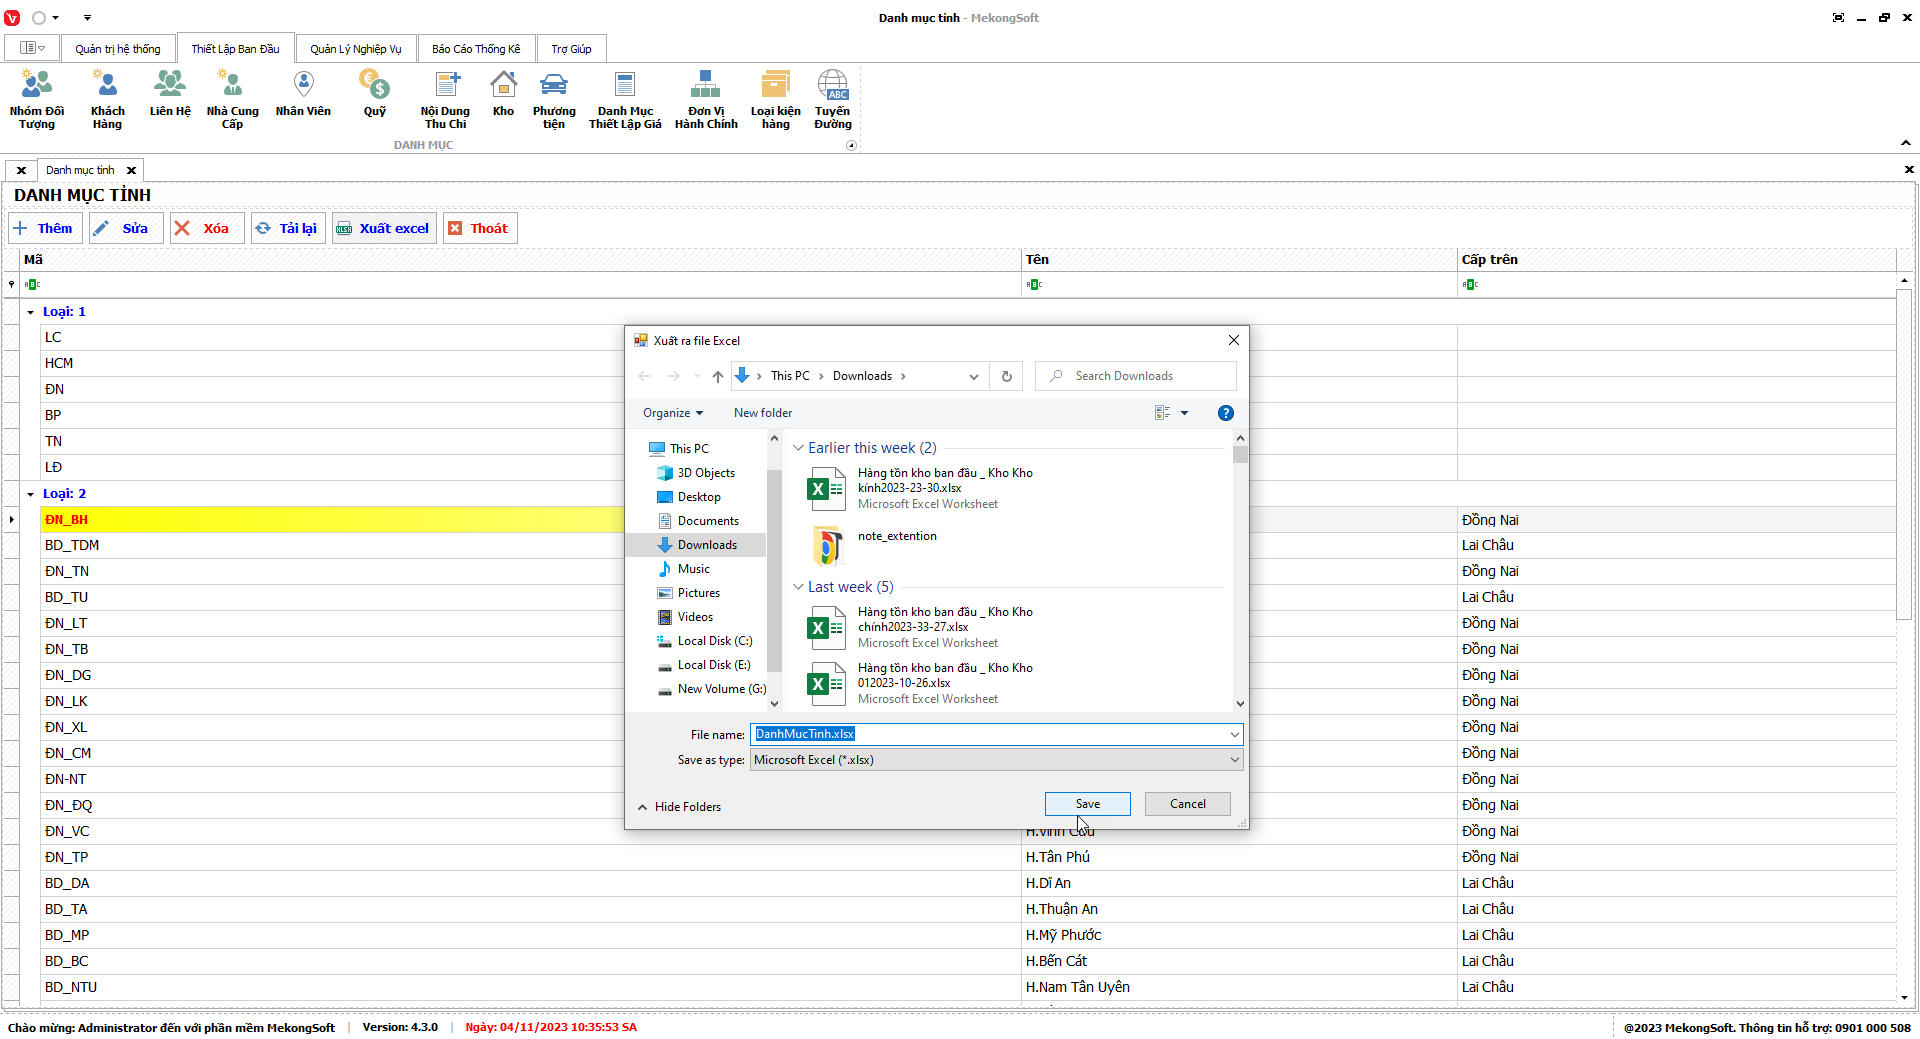1920x1039 pixels.
Task: Select Desktop in the folder tree
Action: [699, 497]
